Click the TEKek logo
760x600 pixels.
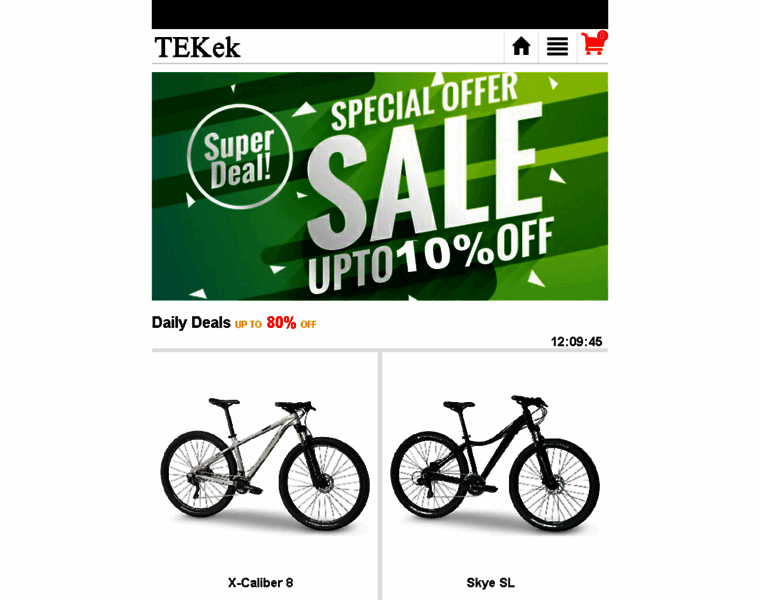click(x=197, y=47)
